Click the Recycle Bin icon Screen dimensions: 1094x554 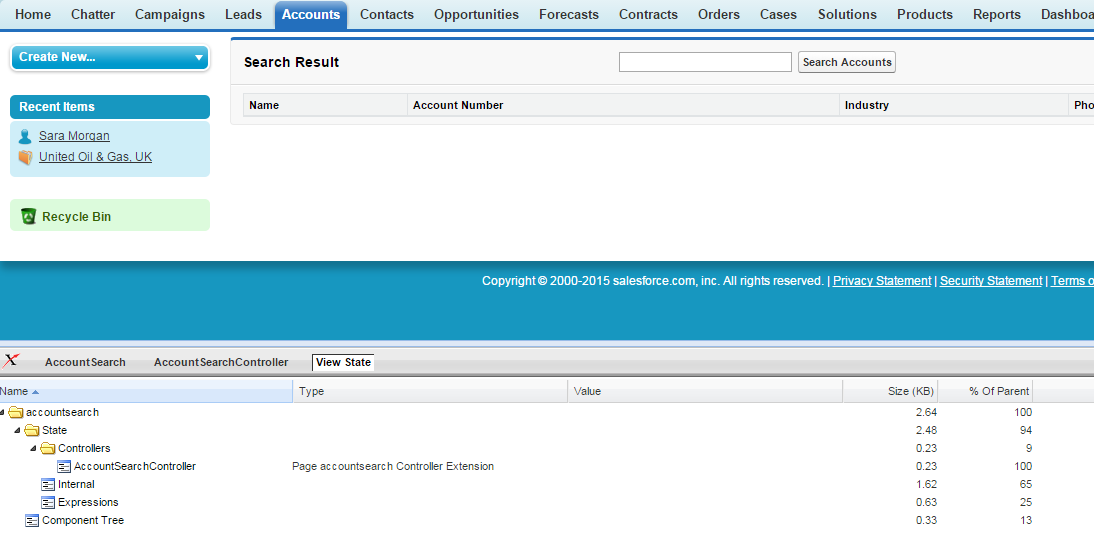click(28, 216)
